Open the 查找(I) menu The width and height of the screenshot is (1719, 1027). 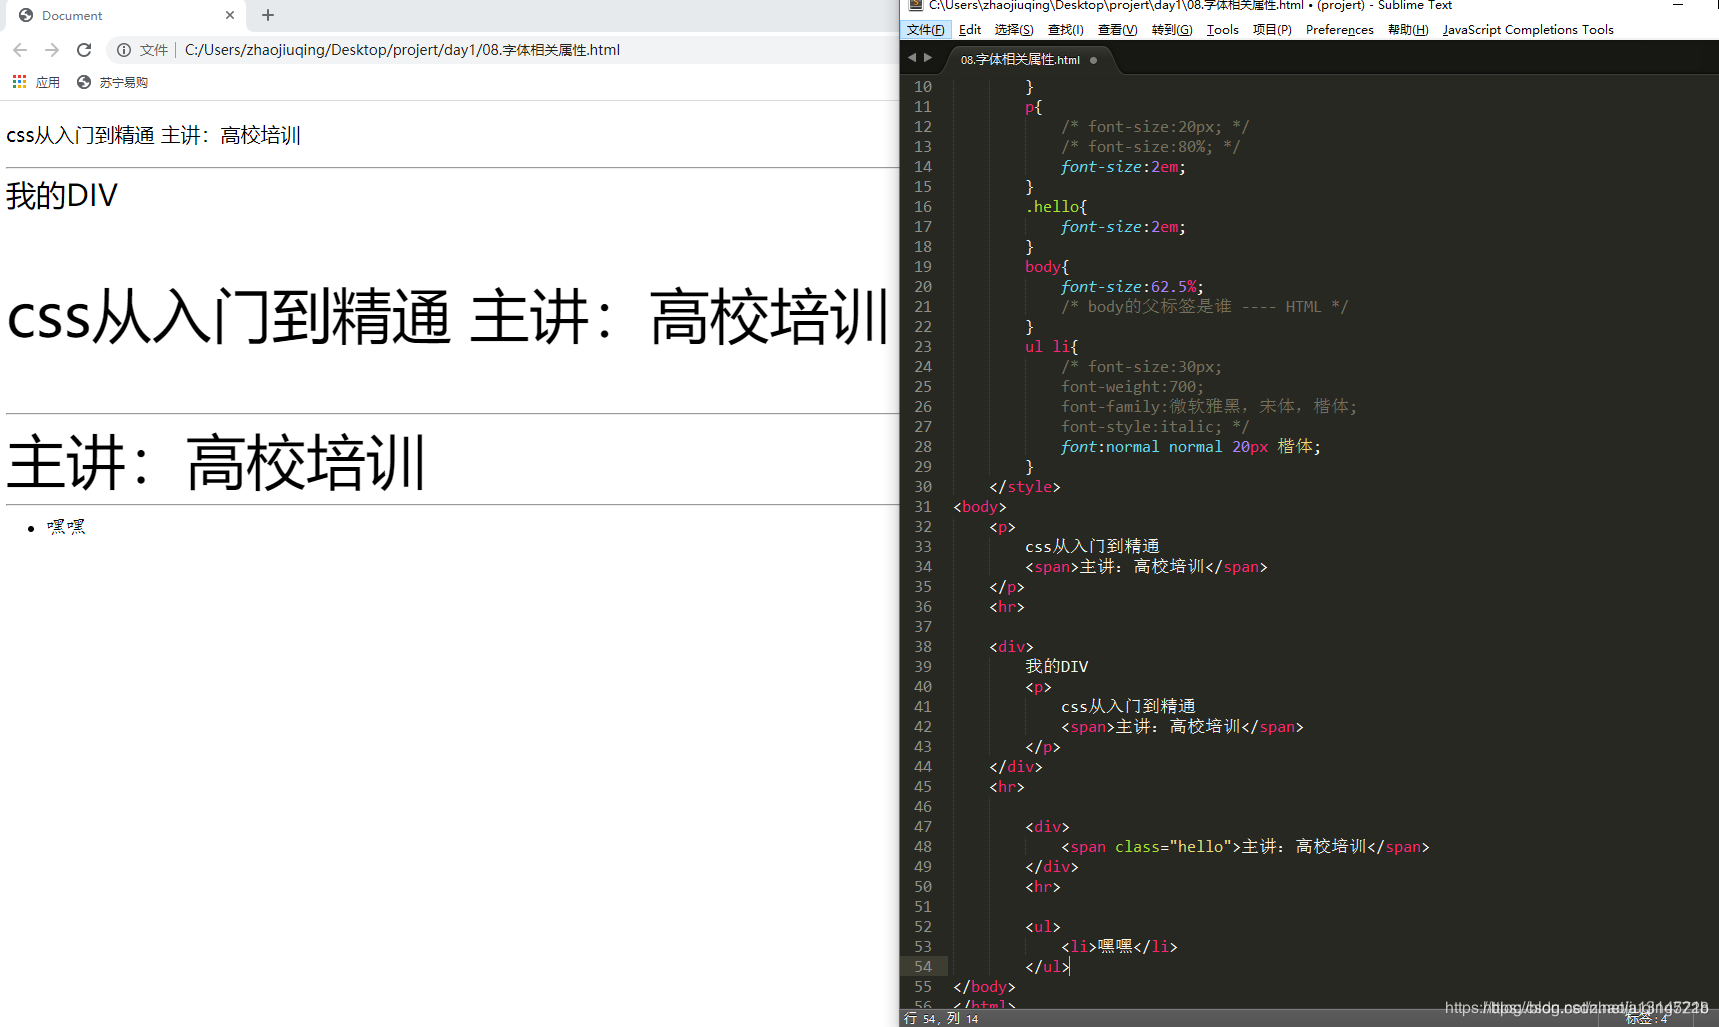[1065, 30]
